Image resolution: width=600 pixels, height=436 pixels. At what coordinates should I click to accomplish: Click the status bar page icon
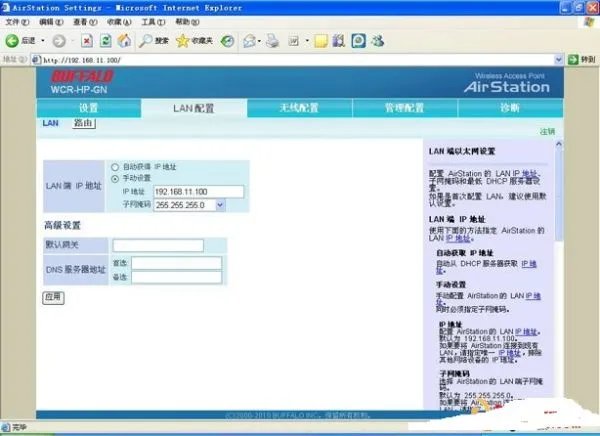[x=5, y=427]
